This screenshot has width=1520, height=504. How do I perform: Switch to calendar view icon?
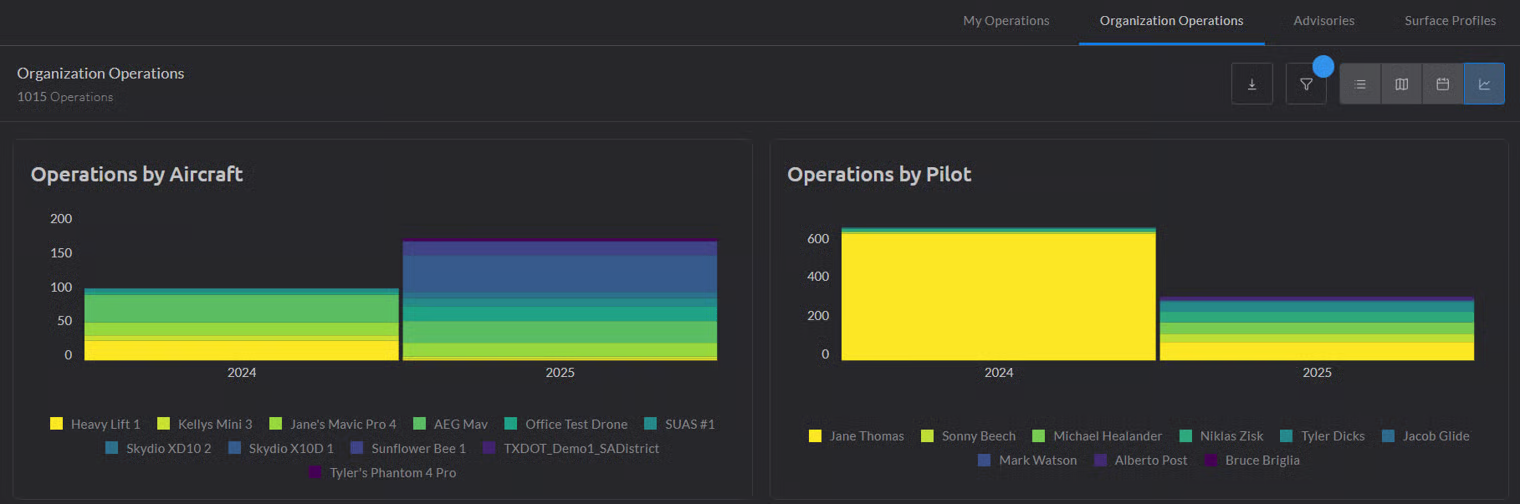point(1442,84)
